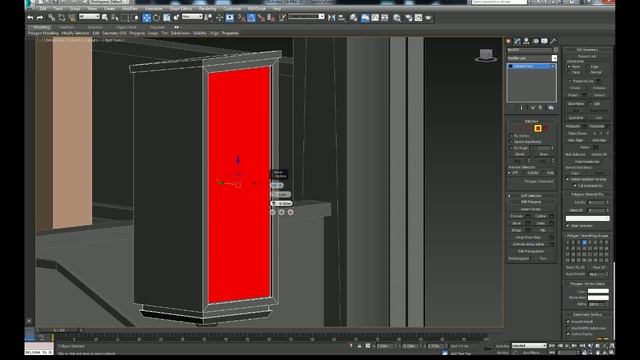Switch to the Object Paint ribbon tab
Viewport: 640px width, 360px height.
coord(126,27)
